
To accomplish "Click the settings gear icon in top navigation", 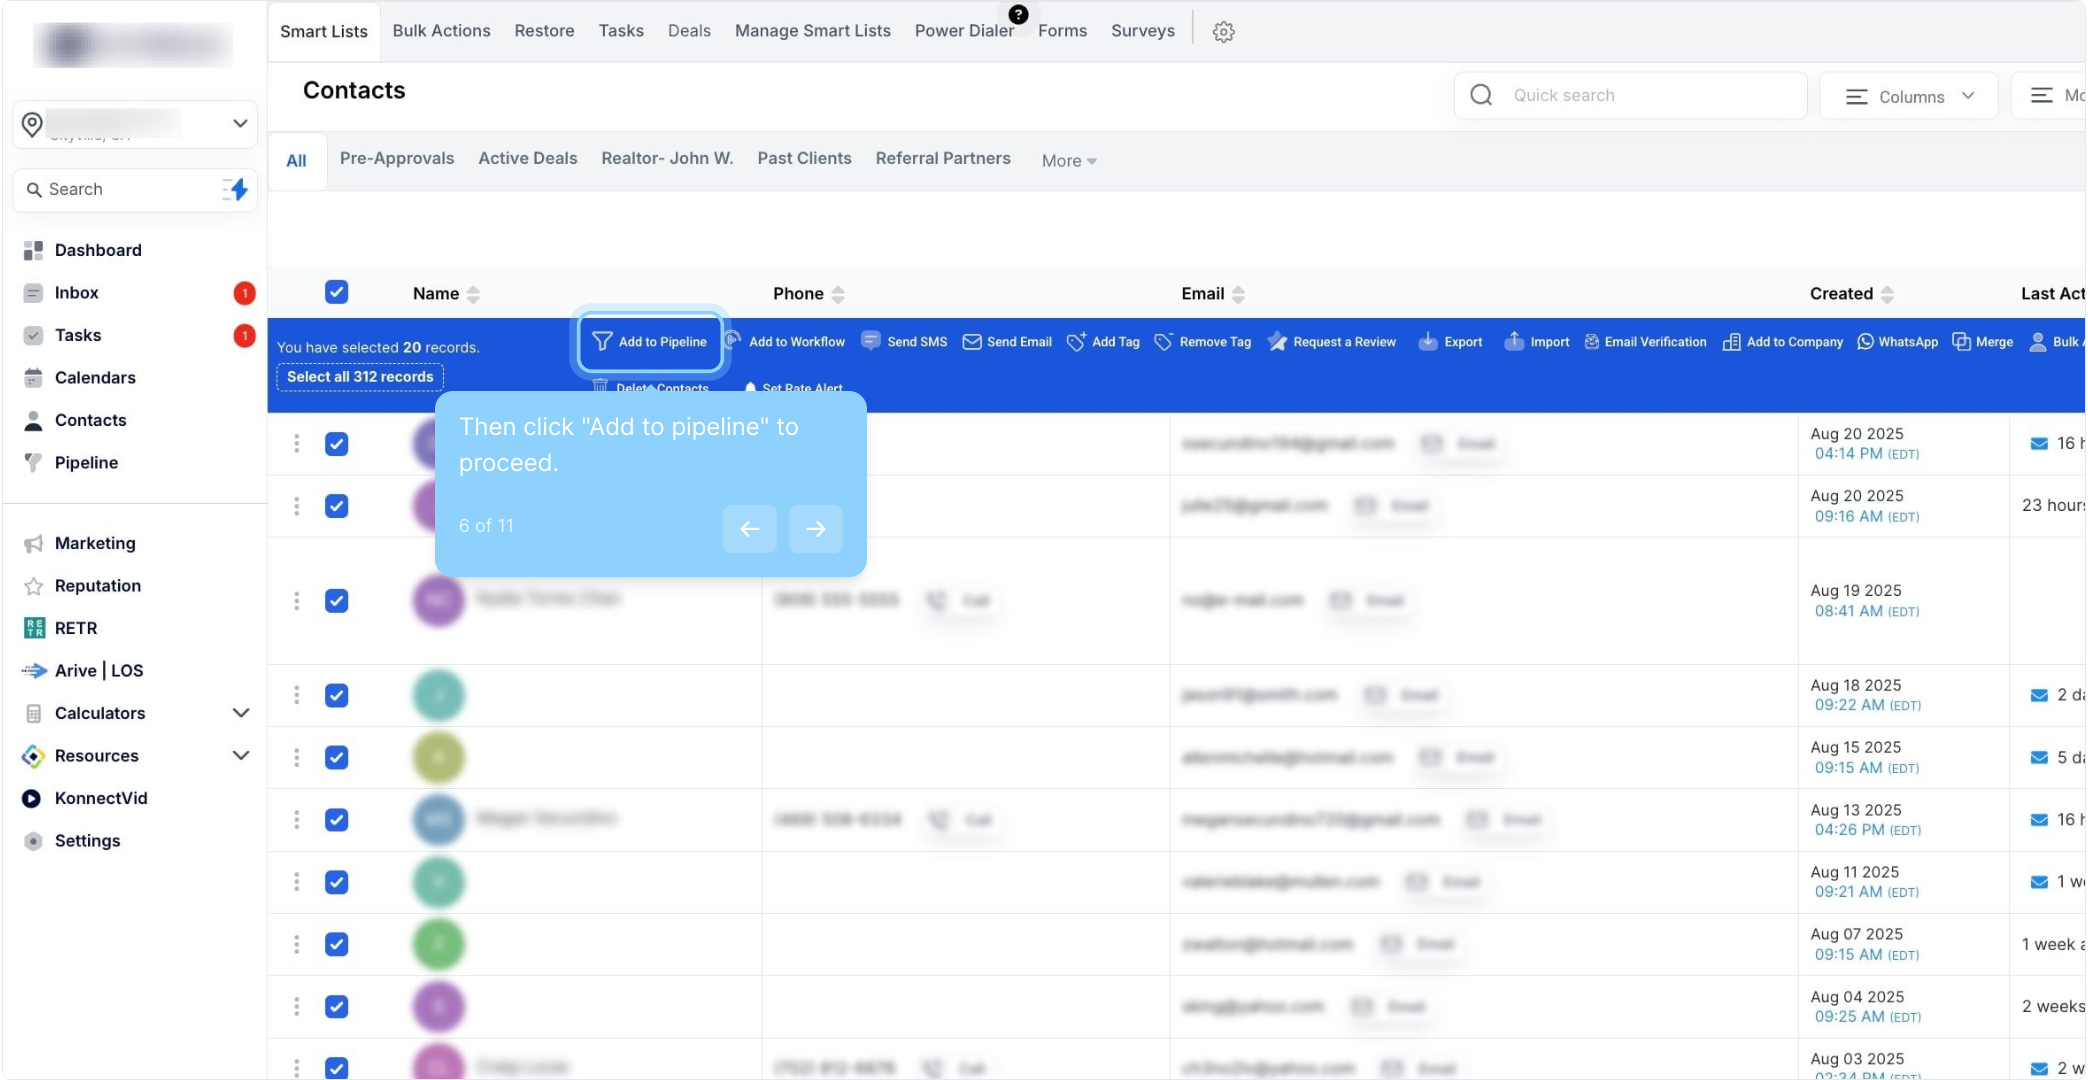I will (x=1223, y=32).
